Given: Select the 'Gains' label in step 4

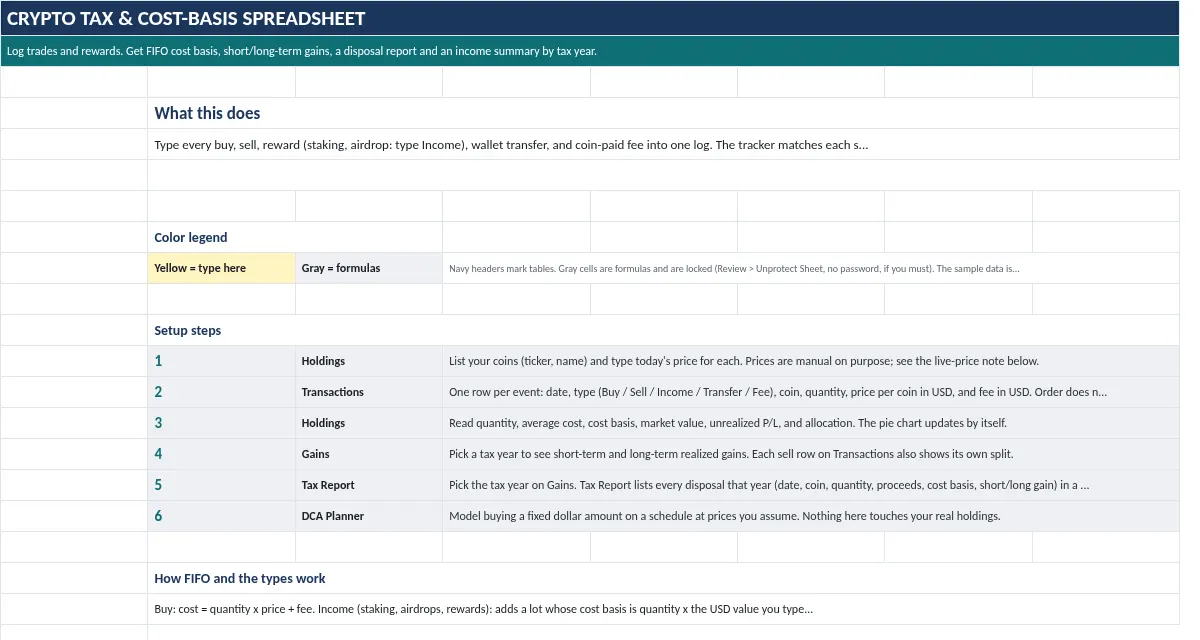Looking at the screenshot, I should (x=369, y=454).
